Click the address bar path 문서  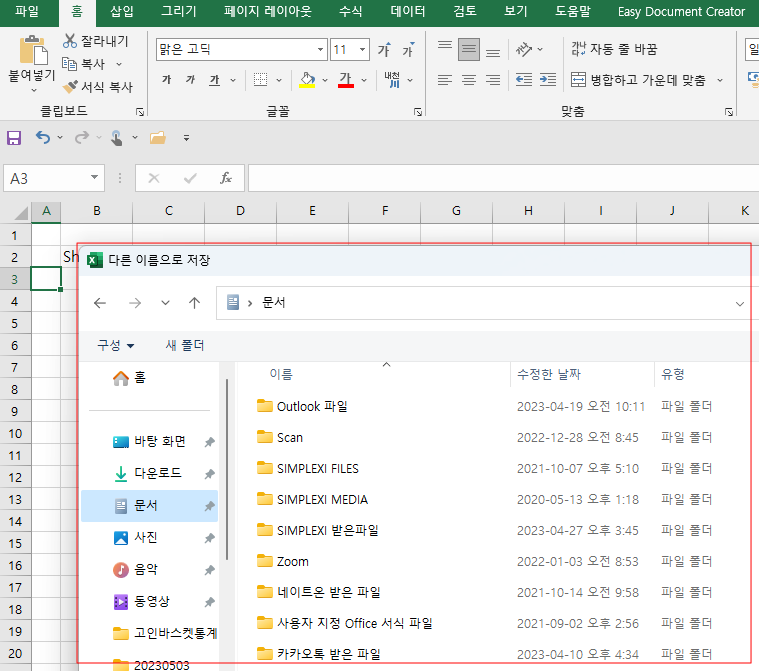pos(273,303)
